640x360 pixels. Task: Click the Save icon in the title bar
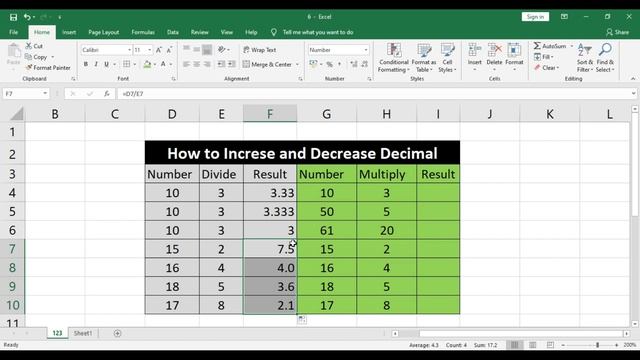pyautogui.click(x=13, y=17)
